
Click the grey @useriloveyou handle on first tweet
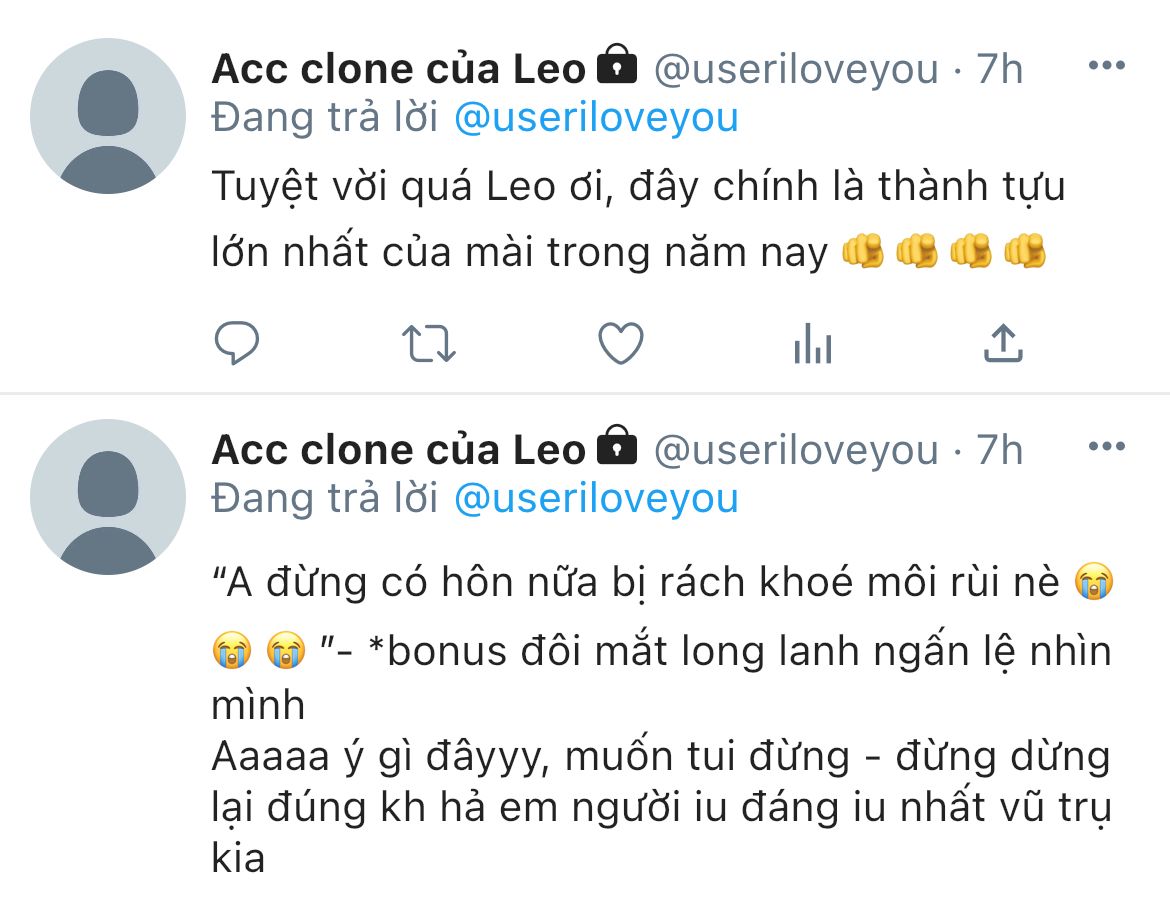pos(796,69)
